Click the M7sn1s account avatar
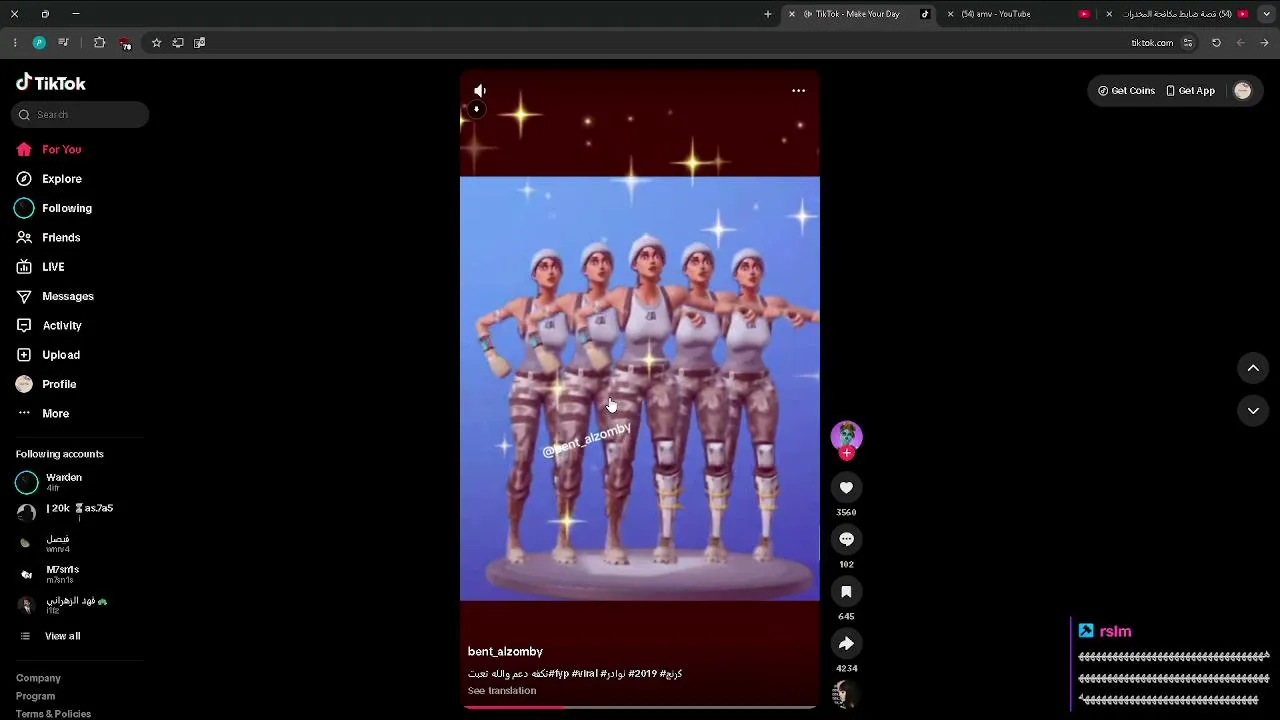Screen dimensions: 1280x720 click(26, 575)
